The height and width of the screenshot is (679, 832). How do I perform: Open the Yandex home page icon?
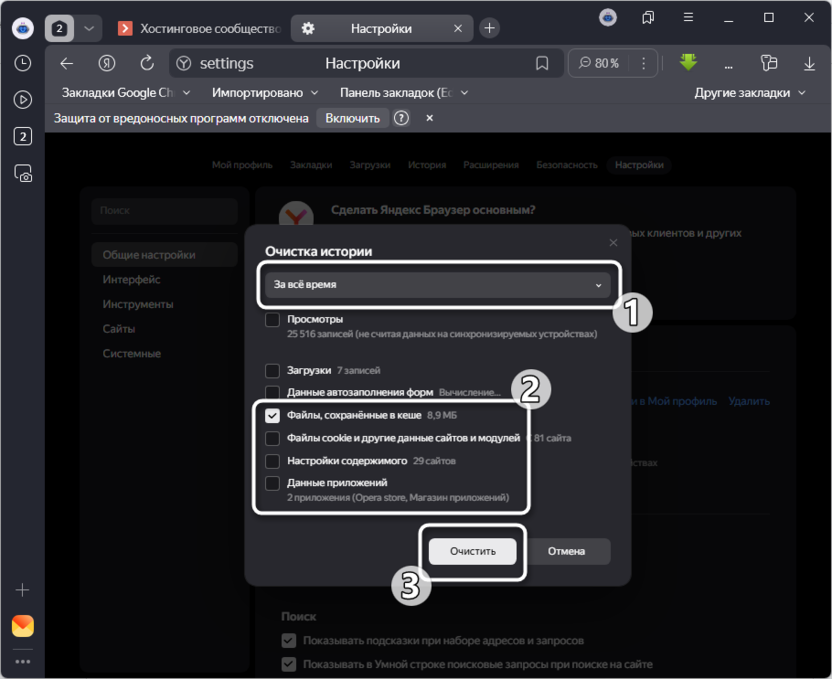(x=107, y=64)
